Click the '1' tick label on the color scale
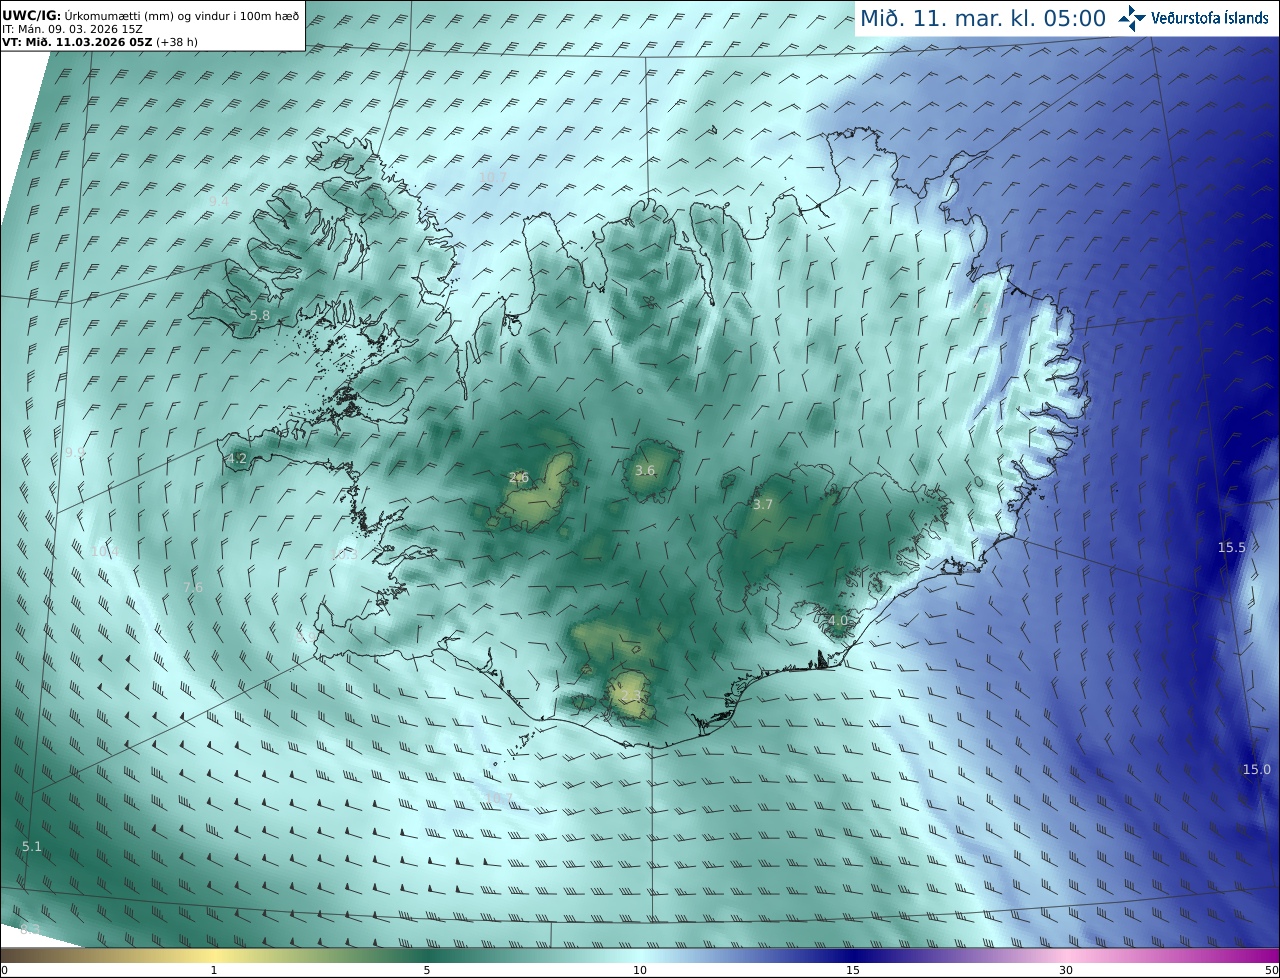The height and width of the screenshot is (978, 1280). [x=214, y=970]
